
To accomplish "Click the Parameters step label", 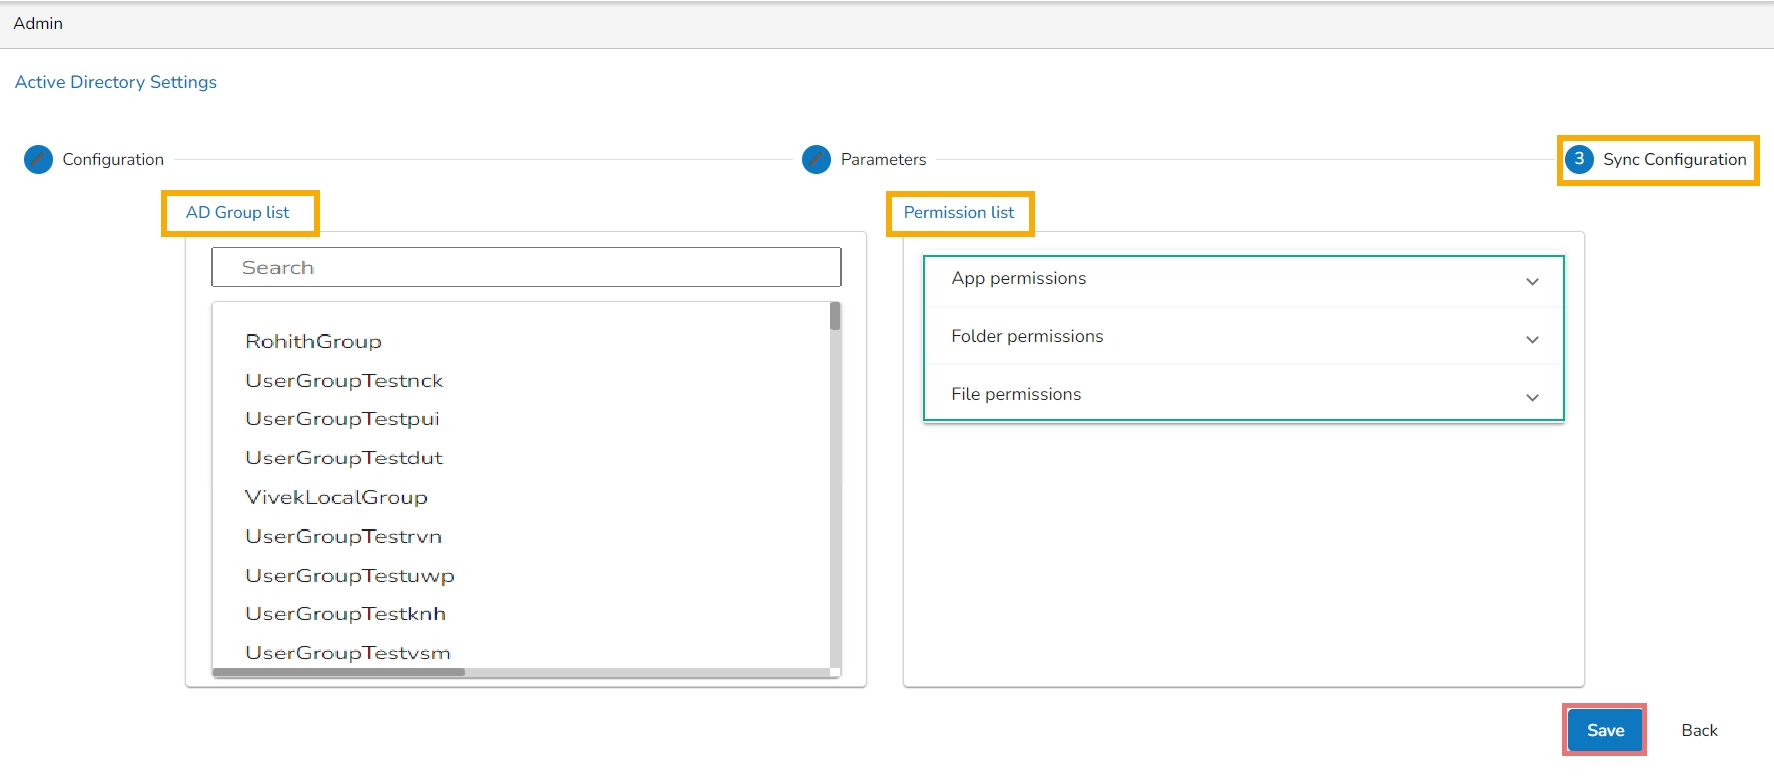I will tap(883, 160).
